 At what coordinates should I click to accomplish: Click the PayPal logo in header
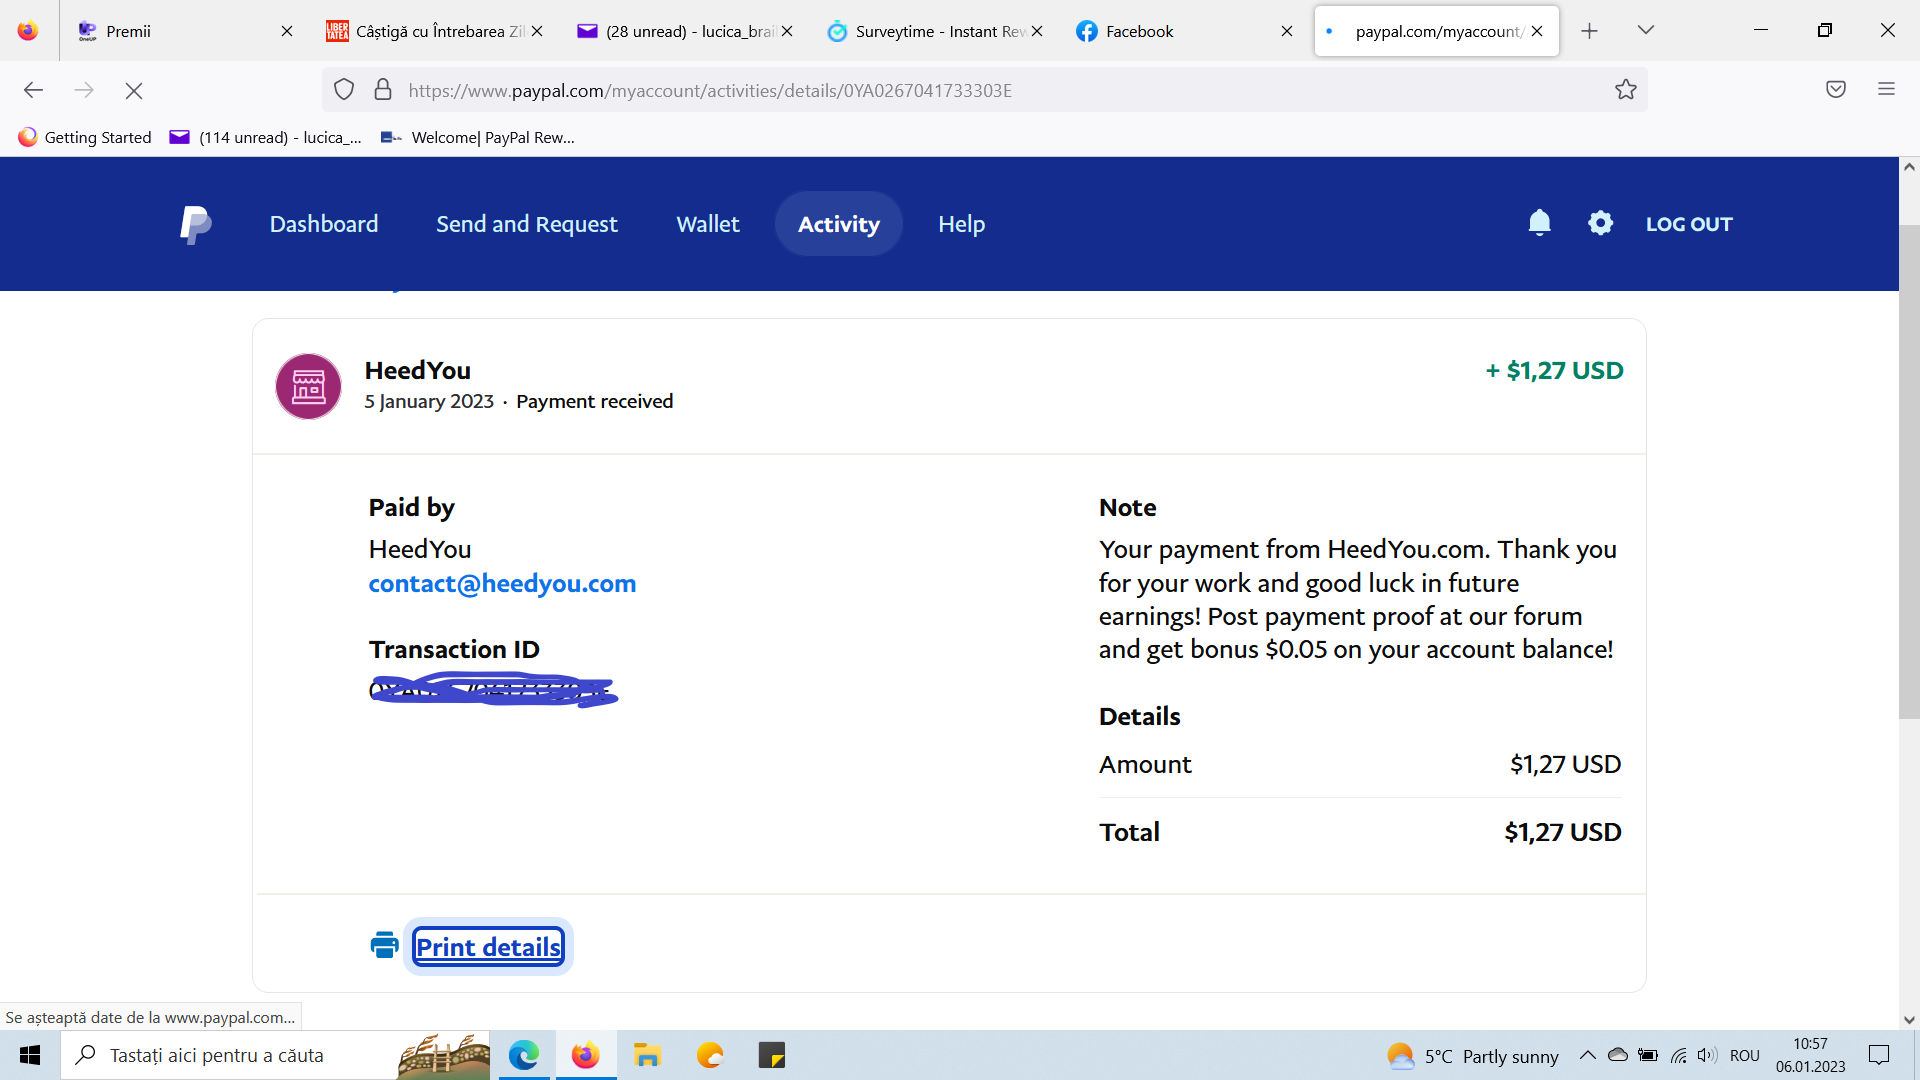click(195, 224)
